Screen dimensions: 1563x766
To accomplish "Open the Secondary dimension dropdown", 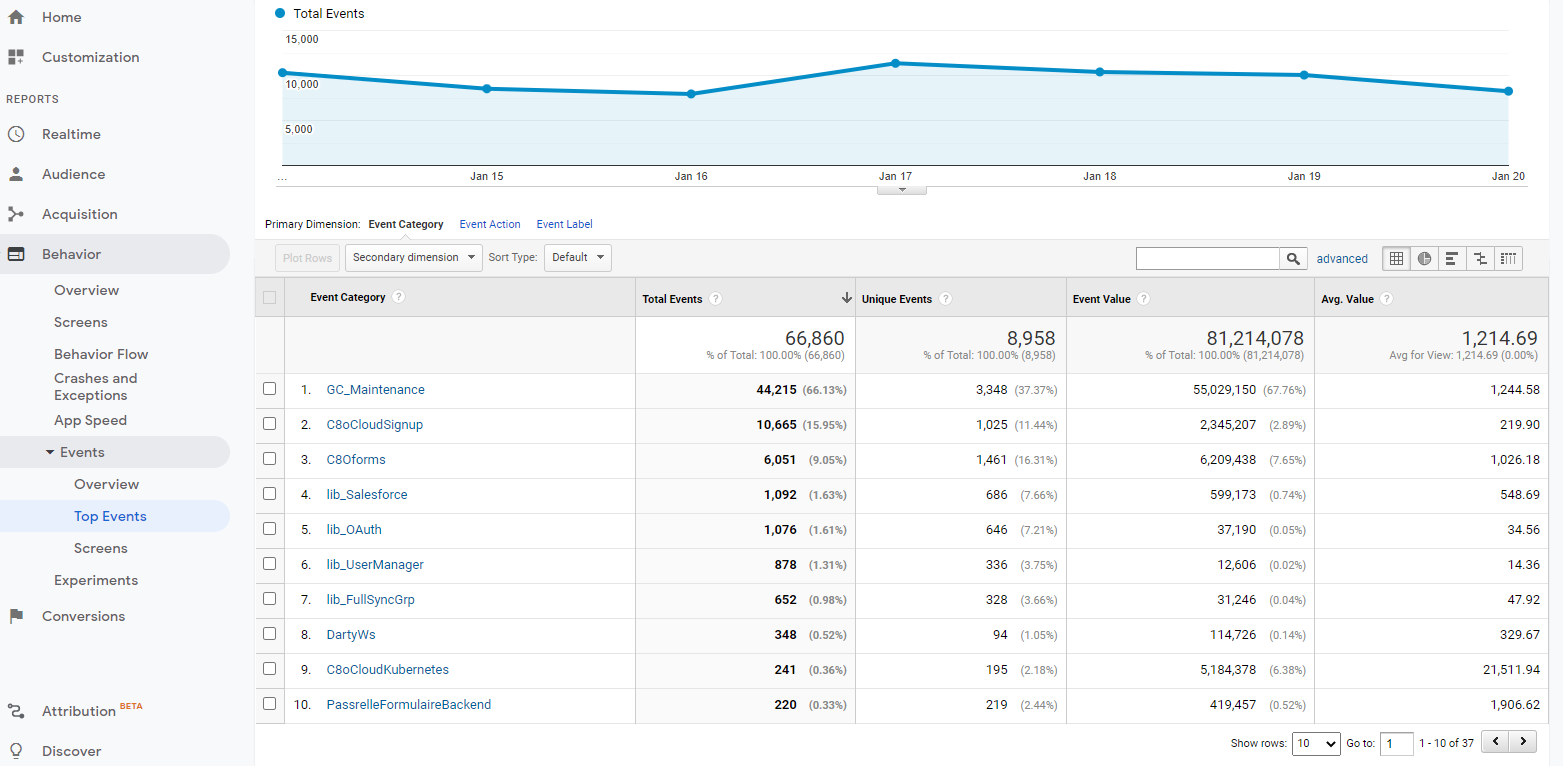I will point(414,258).
